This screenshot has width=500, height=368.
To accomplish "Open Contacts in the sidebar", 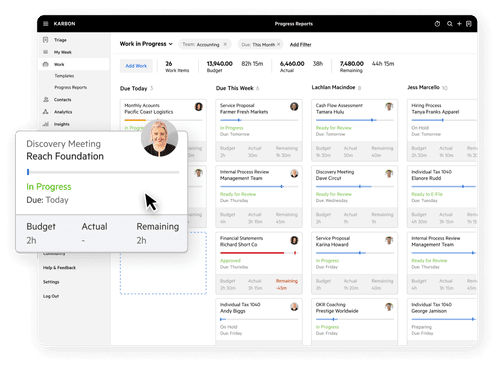I will coord(63,99).
